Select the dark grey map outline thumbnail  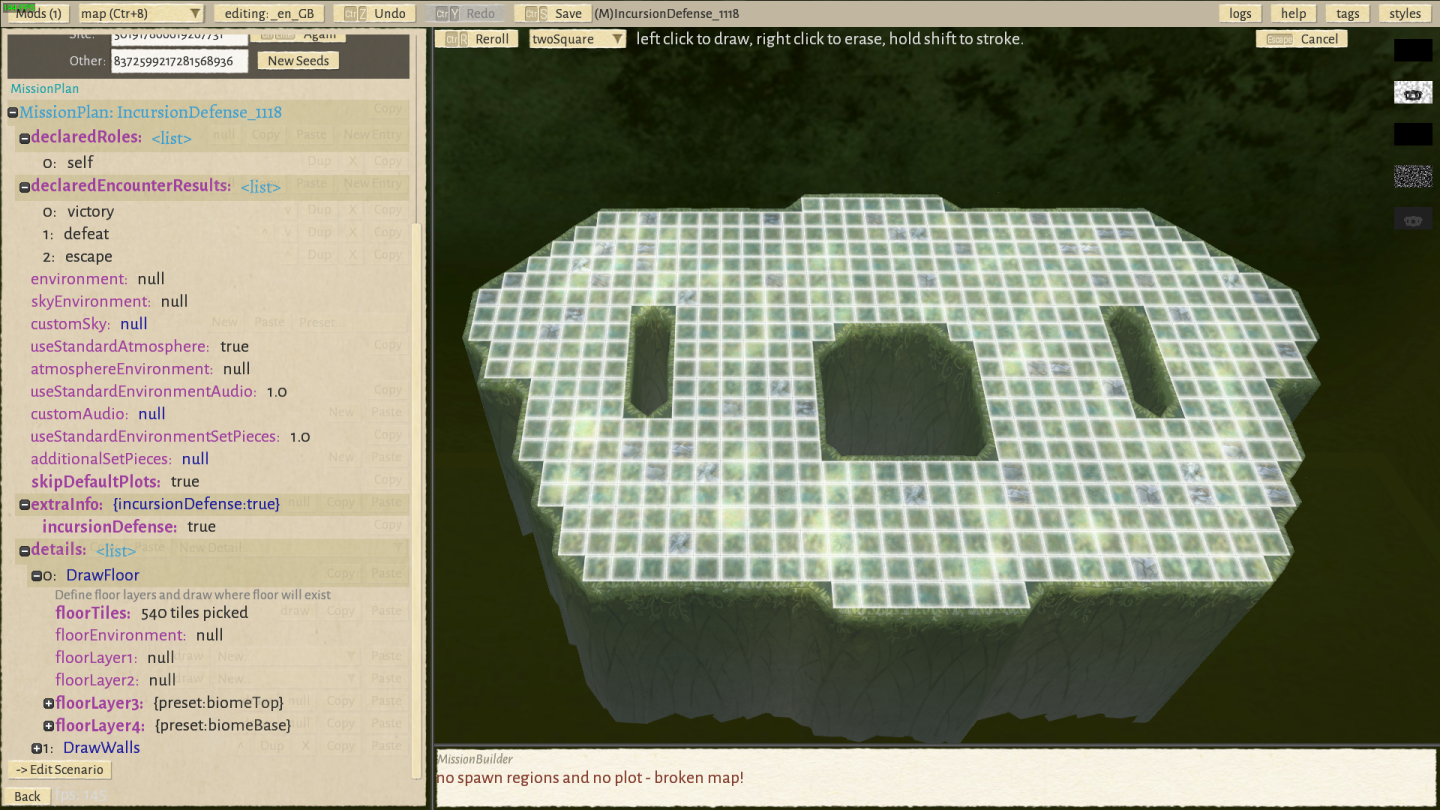(1413, 219)
